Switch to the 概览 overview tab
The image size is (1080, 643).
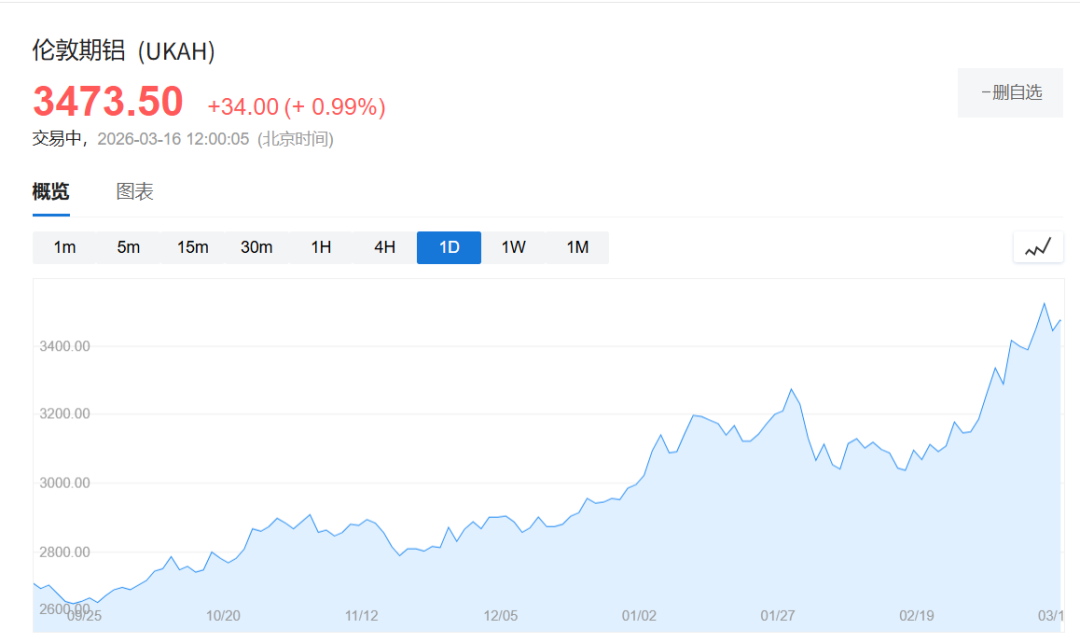[x=51, y=192]
